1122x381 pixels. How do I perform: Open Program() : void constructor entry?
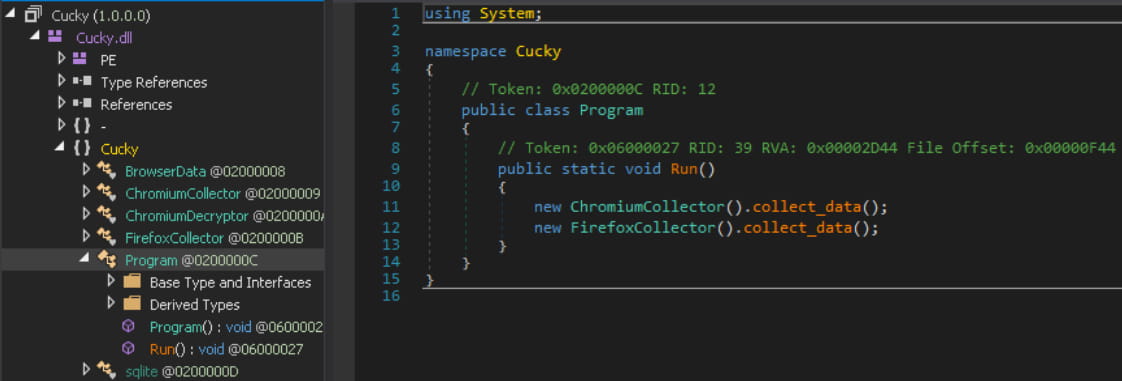[236, 327]
